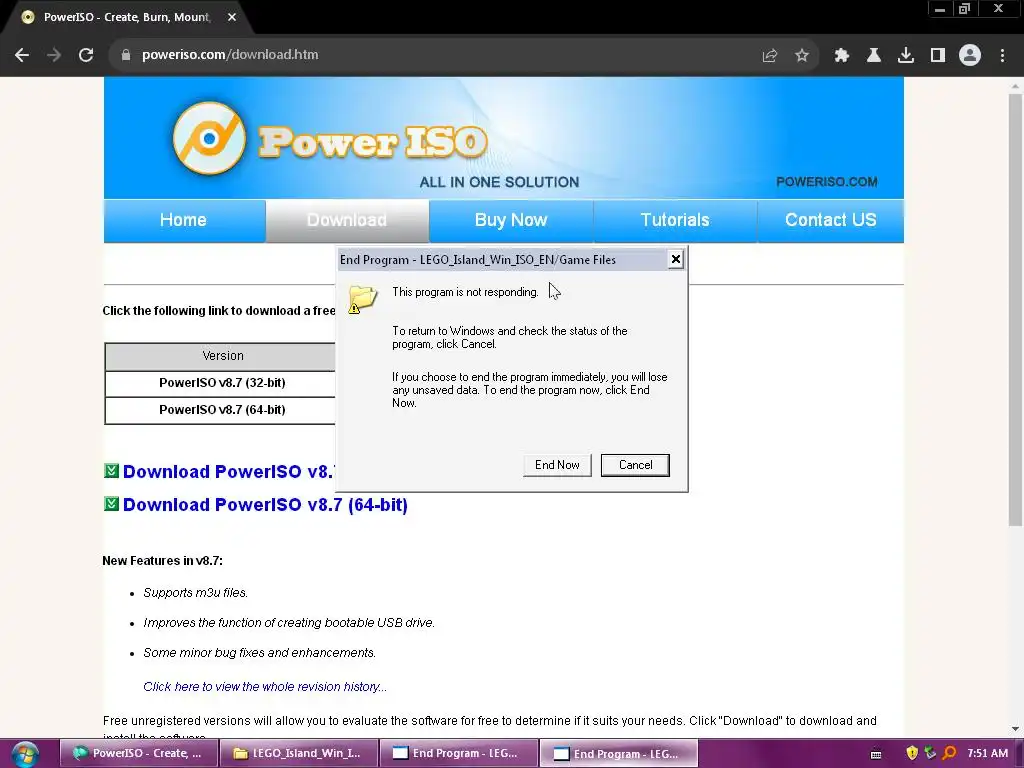Click the folder warning icon in dialog
The height and width of the screenshot is (768, 1024).
(x=362, y=299)
